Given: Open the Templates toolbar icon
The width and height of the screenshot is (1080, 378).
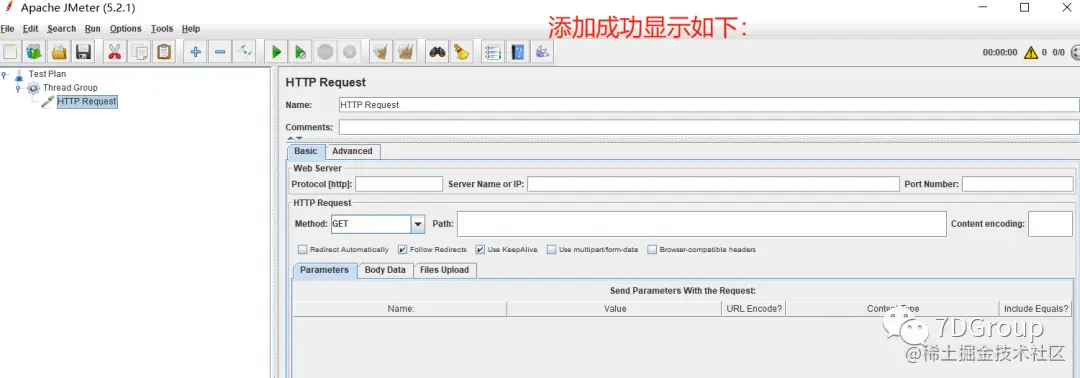Looking at the screenshot, I should pos(34,52).
